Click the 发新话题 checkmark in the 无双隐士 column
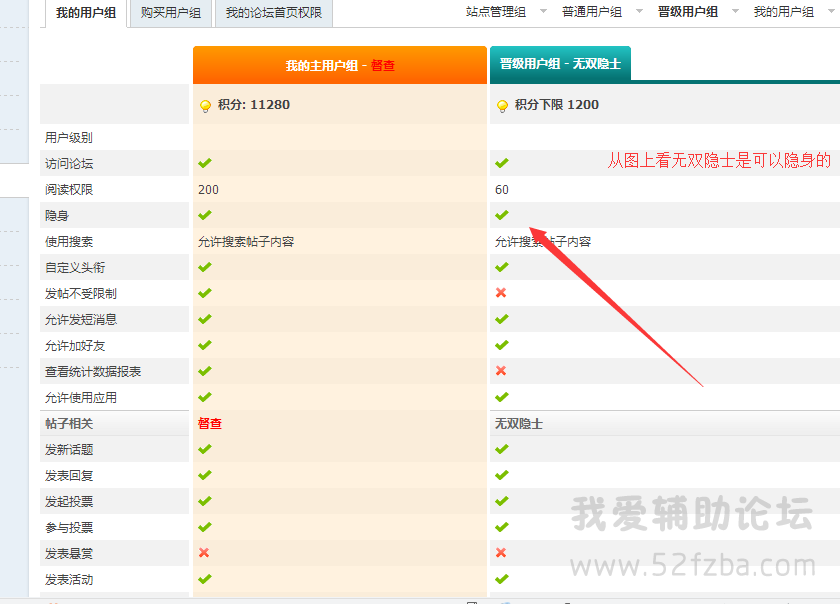This screenshot has height=604, width=840. click(501, 449)
